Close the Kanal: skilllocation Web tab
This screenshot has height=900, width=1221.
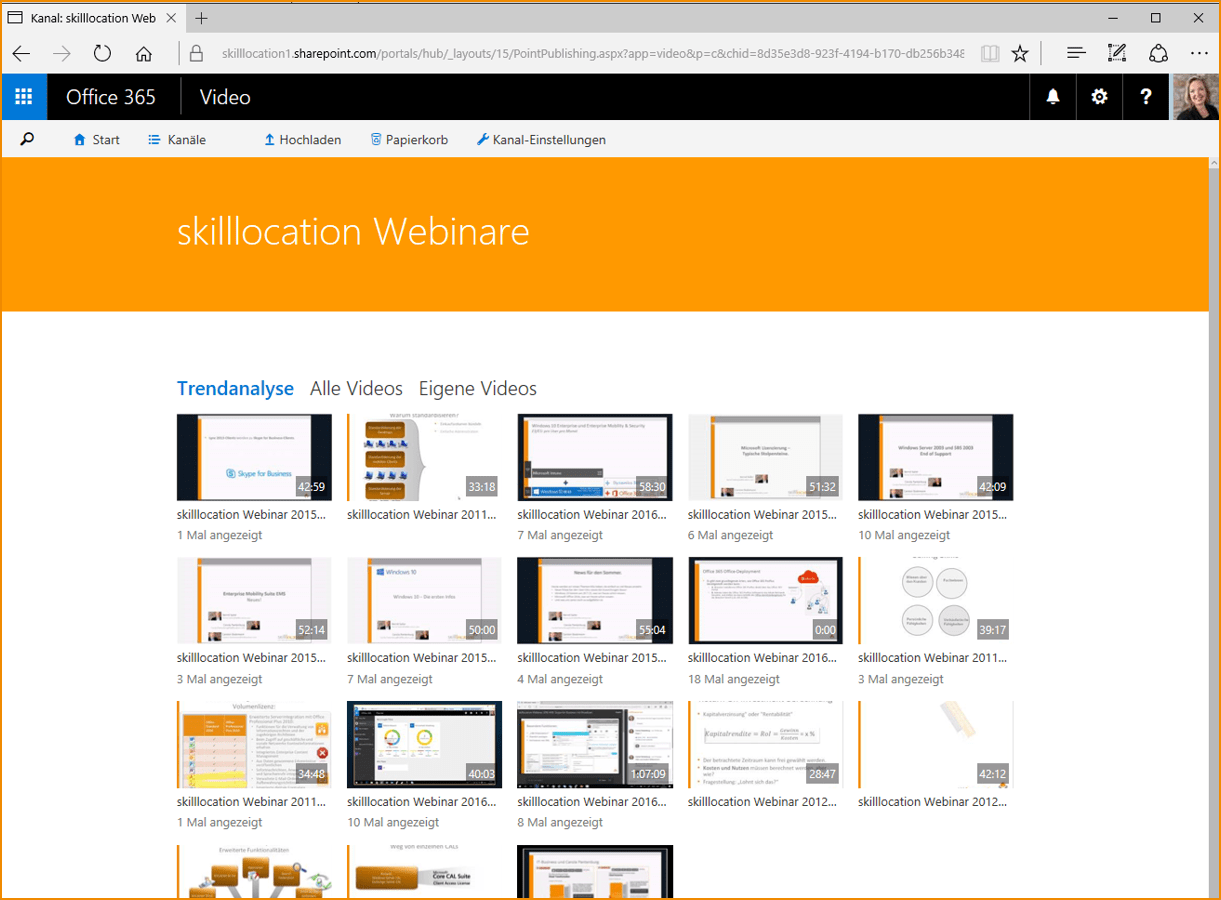(172, 18)
